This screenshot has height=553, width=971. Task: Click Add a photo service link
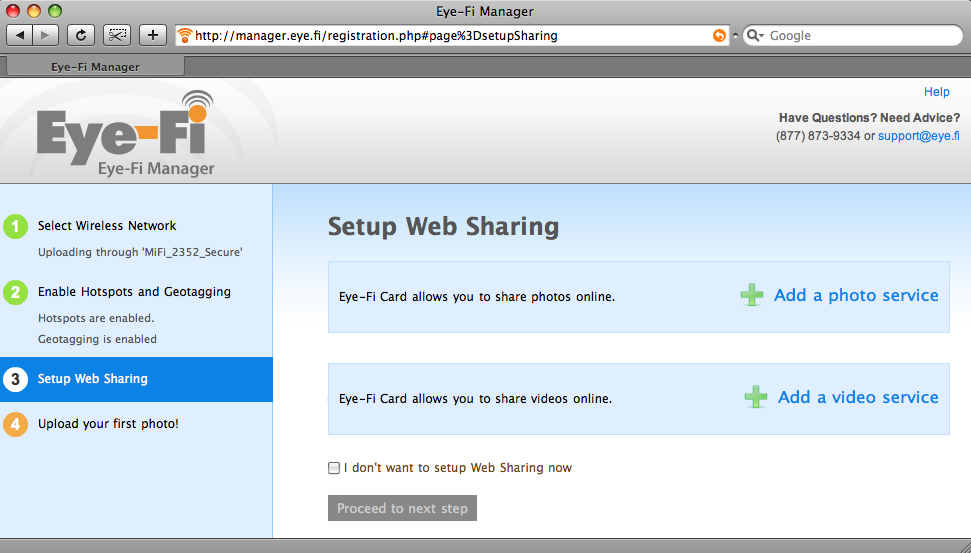click(856, 295)
